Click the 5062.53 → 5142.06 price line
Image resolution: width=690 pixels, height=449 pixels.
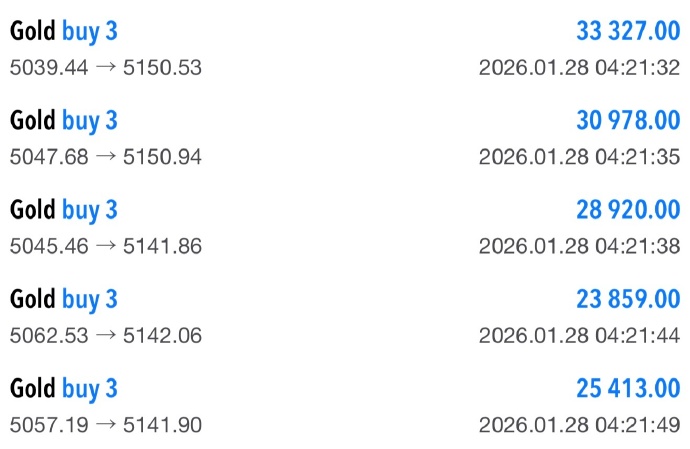[x=106, y=335]
